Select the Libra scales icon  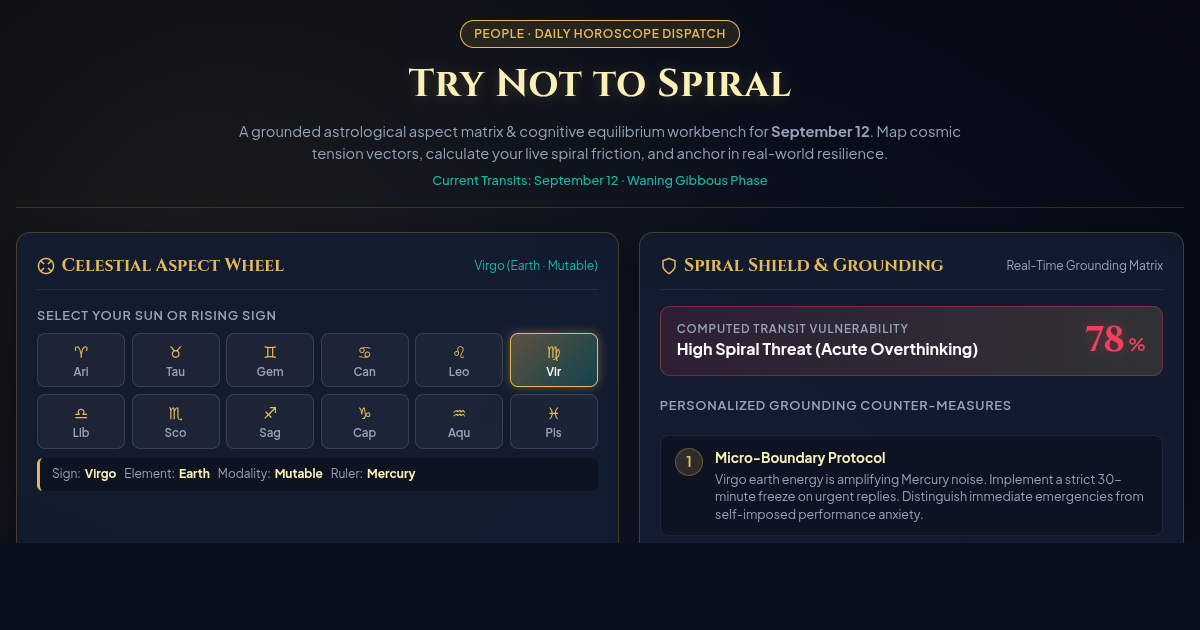click(x=81, y=413)
